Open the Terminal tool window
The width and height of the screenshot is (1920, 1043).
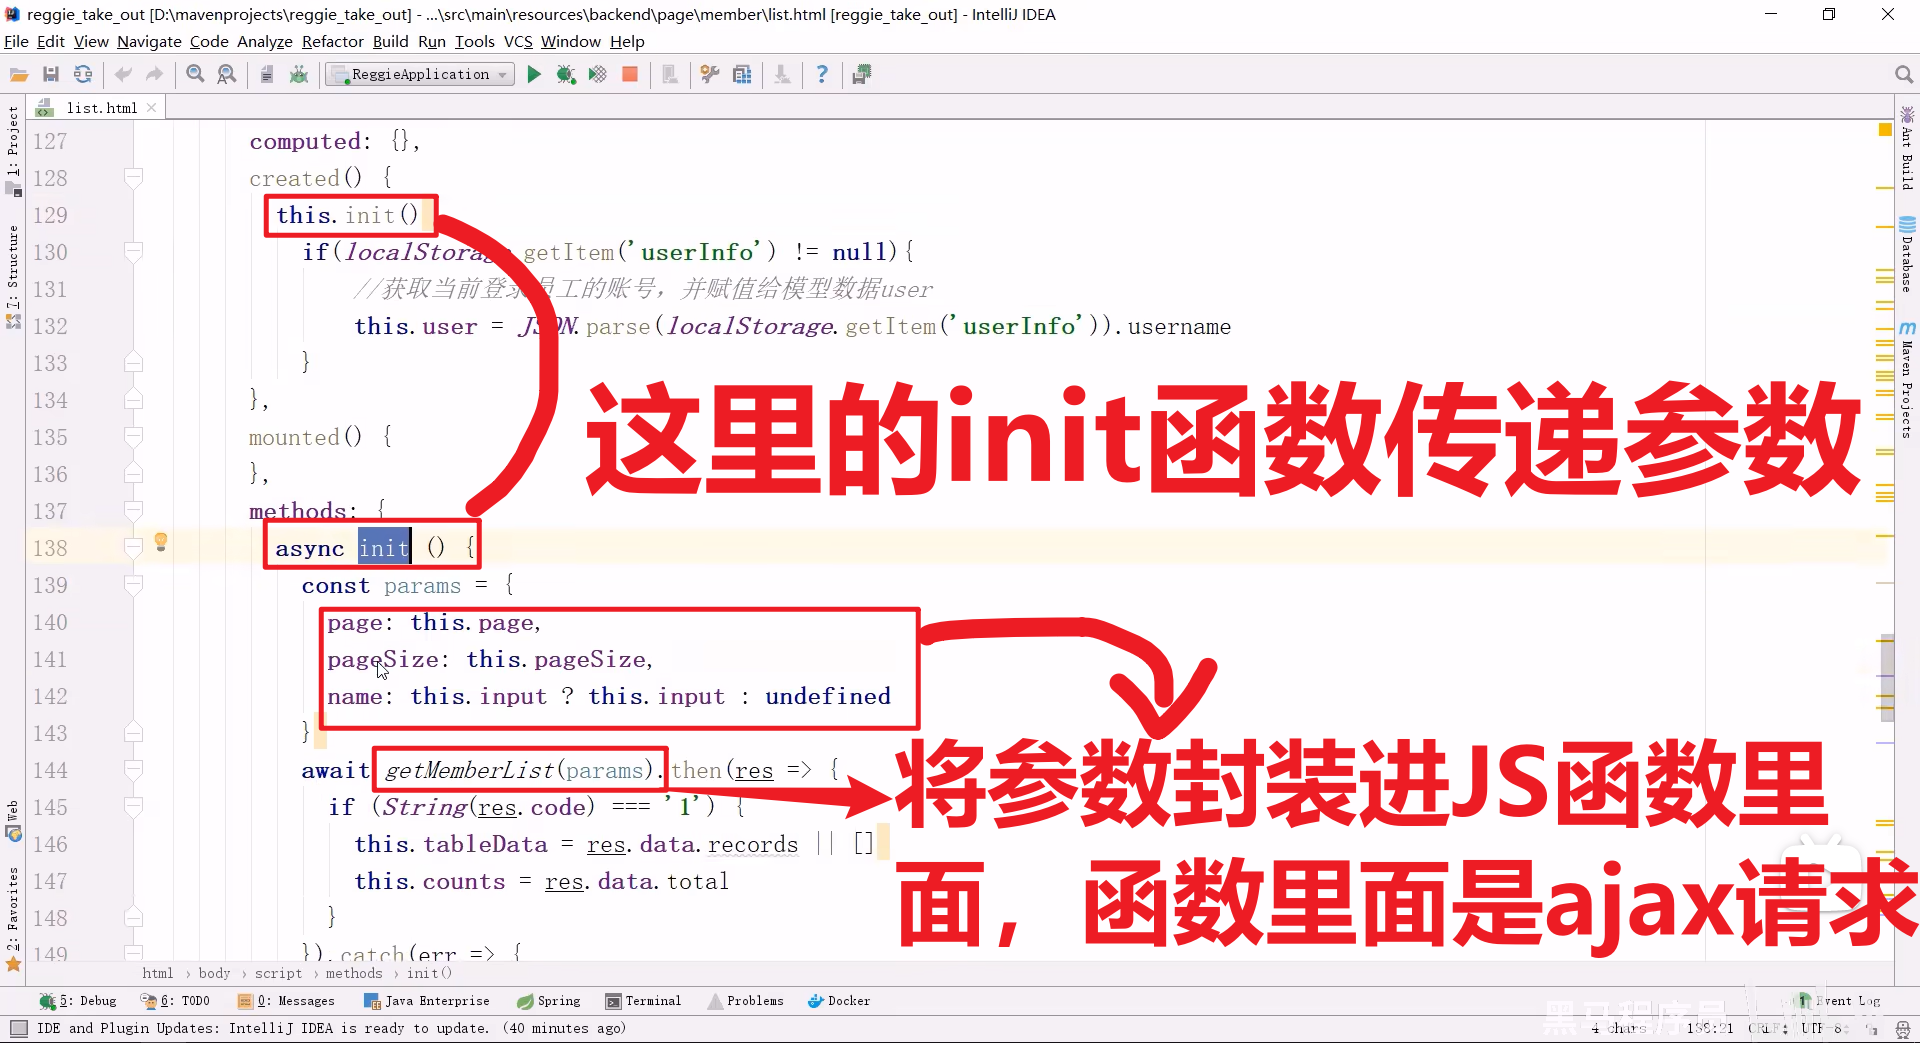[643, 1001]
